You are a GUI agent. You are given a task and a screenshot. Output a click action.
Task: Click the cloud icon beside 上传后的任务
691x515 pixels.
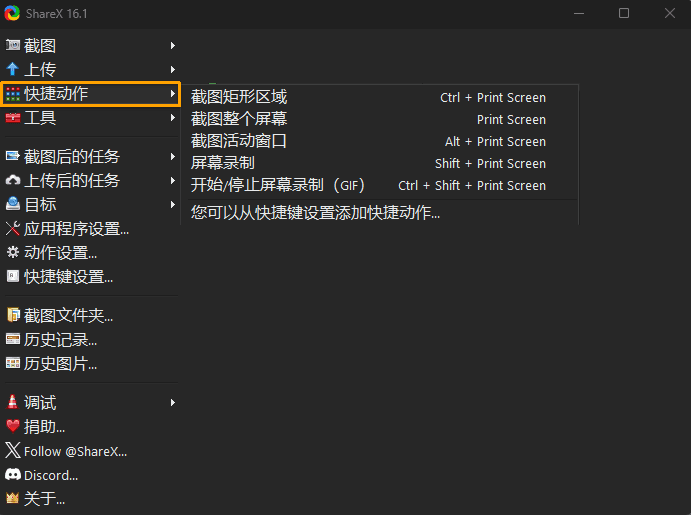tap(13, 180)
